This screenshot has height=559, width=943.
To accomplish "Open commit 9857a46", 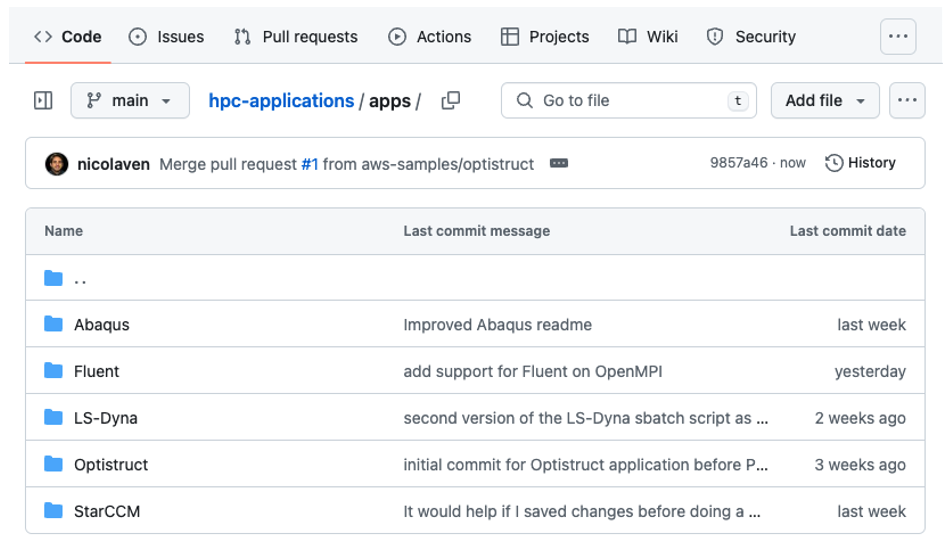I will tap(739, 163).
